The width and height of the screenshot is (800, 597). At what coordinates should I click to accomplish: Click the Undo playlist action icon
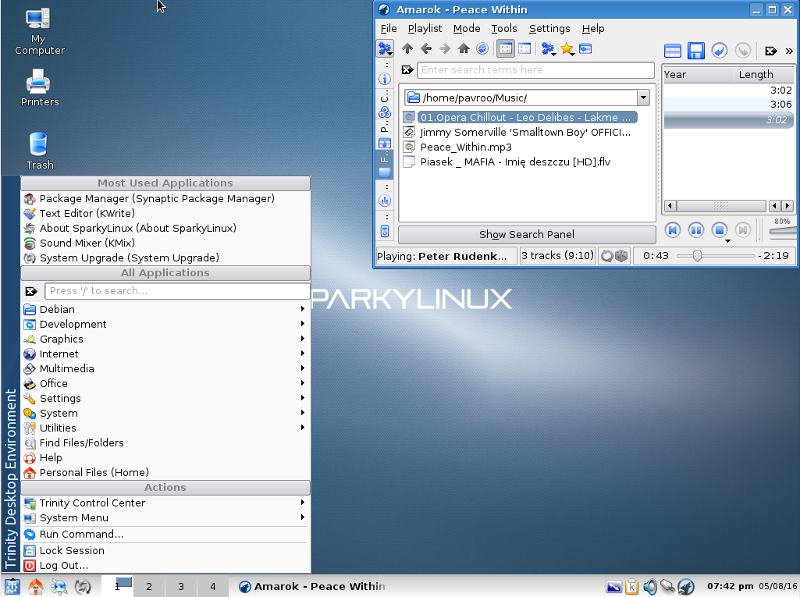point(719,51)
